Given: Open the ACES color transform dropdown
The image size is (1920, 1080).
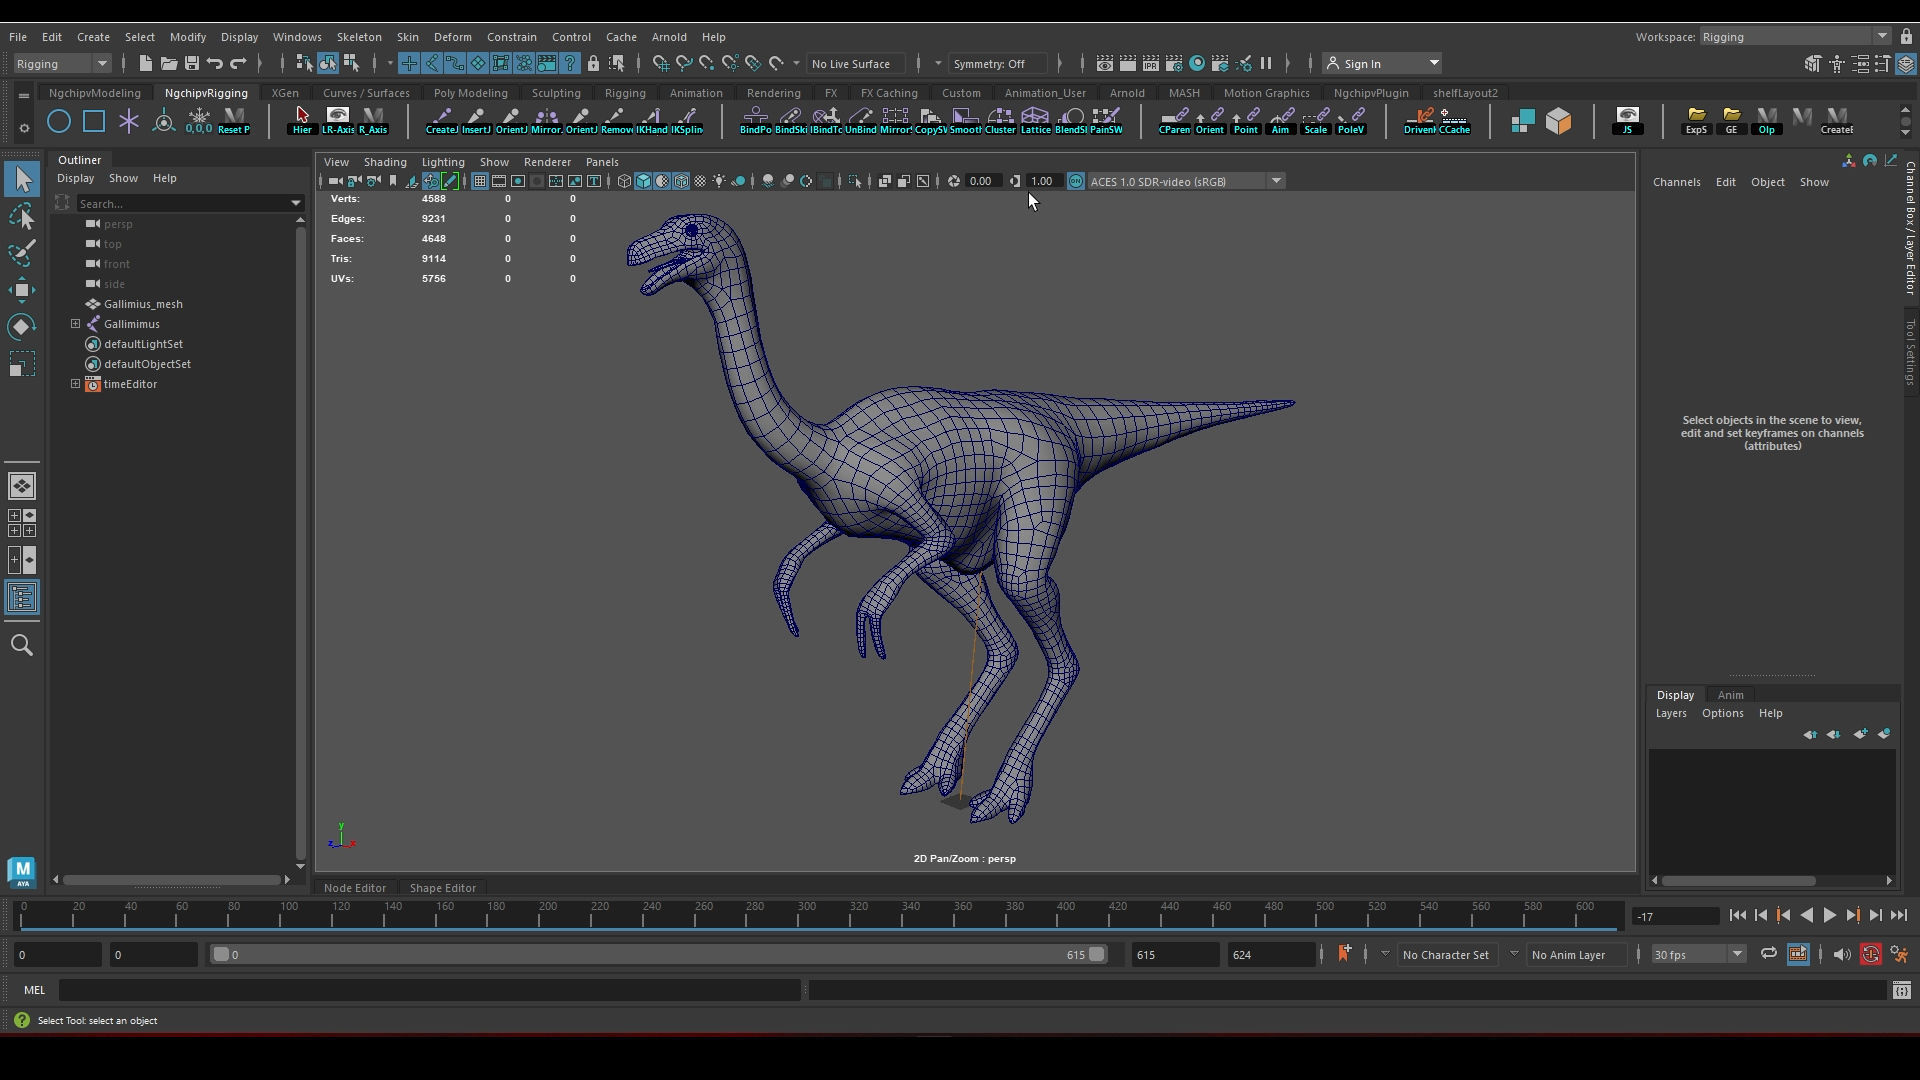Looking at the screenshot, I should [1186, 181].
